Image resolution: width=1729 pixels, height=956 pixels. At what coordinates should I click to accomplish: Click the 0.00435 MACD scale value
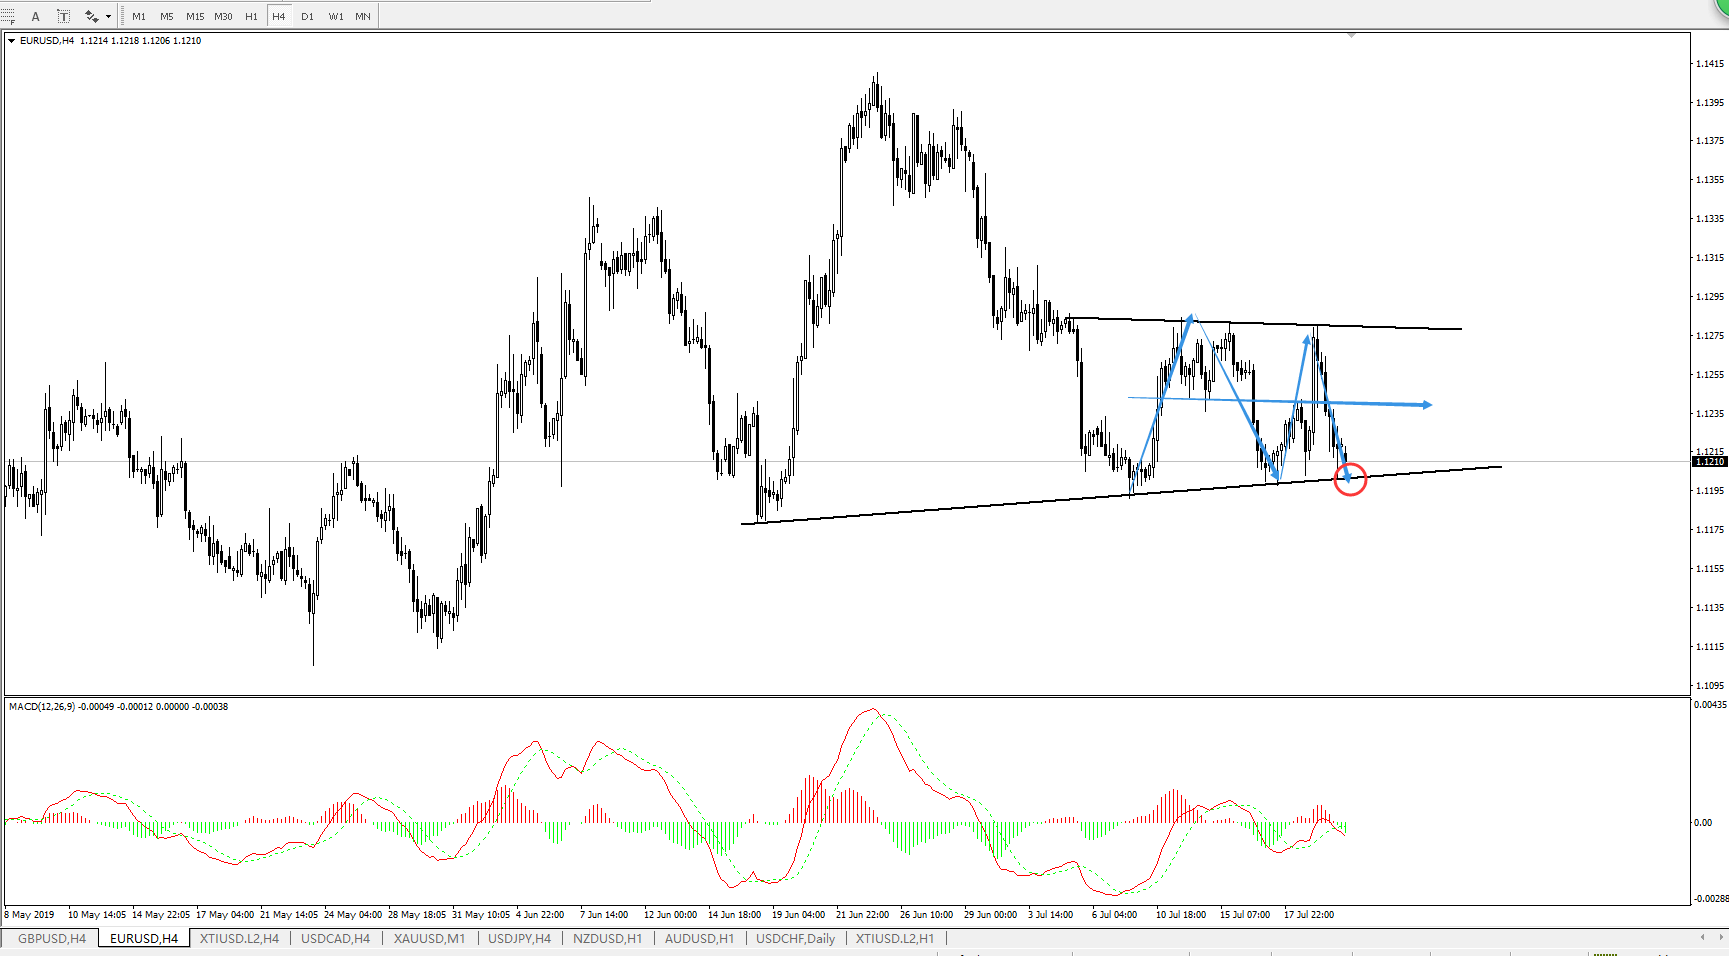1710,704
